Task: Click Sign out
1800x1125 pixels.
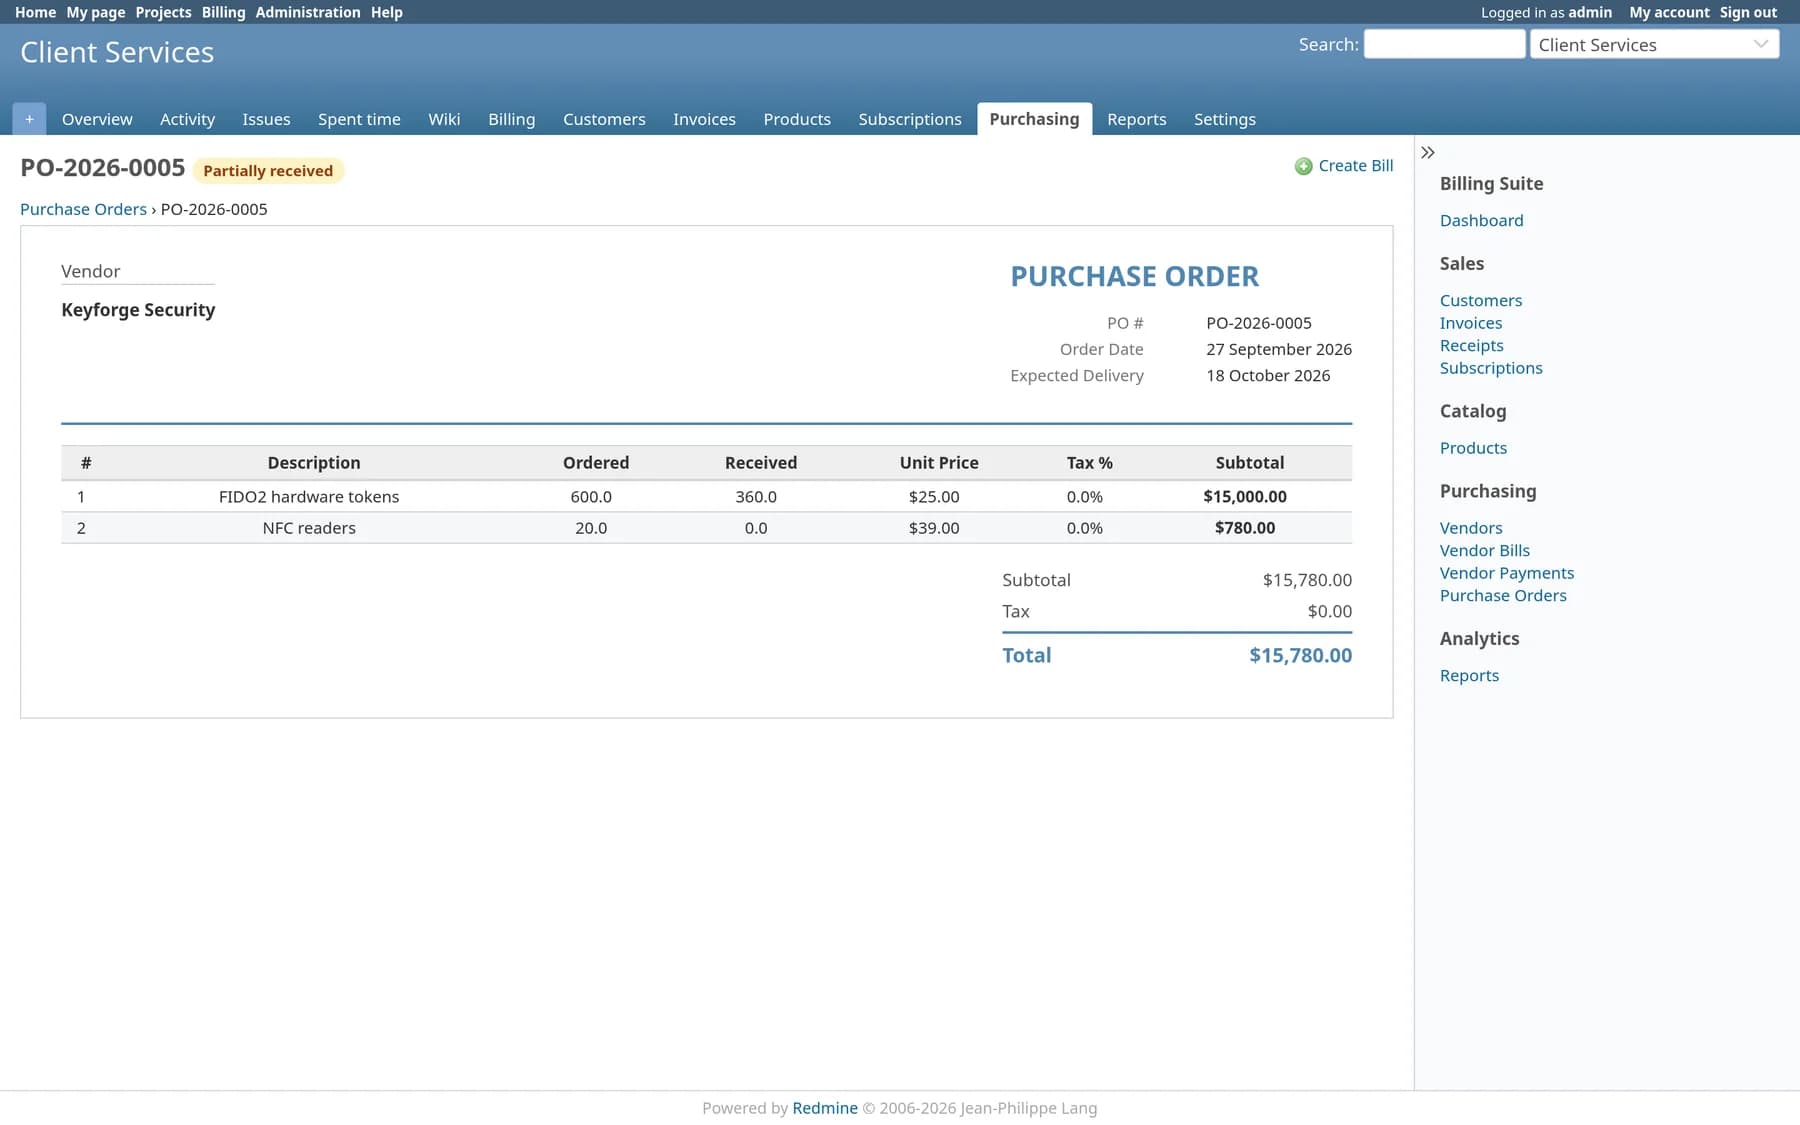Action: pyautogui.click(x=1748, y=12)
